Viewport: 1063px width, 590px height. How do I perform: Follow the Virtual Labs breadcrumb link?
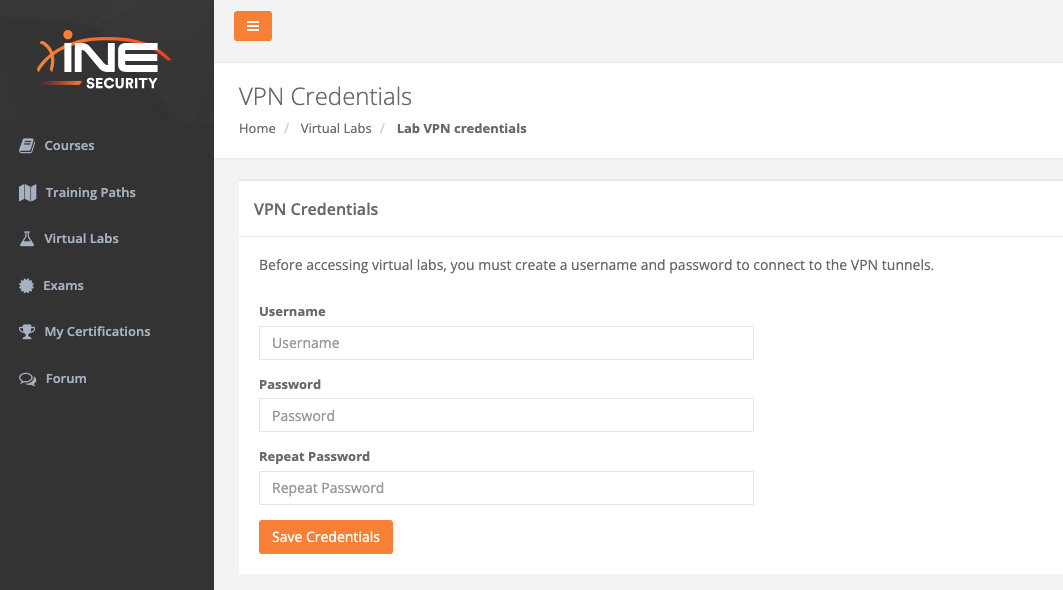336,128
